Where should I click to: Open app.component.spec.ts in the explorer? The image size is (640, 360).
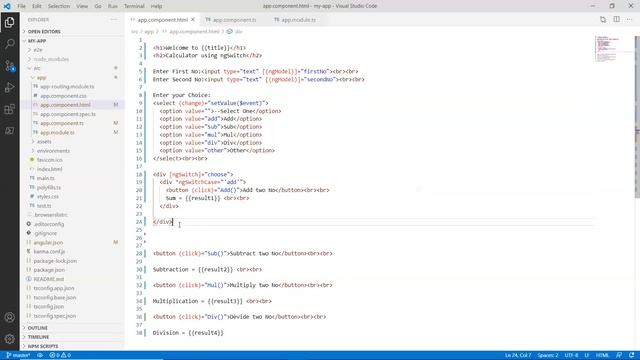coord(68,114)
